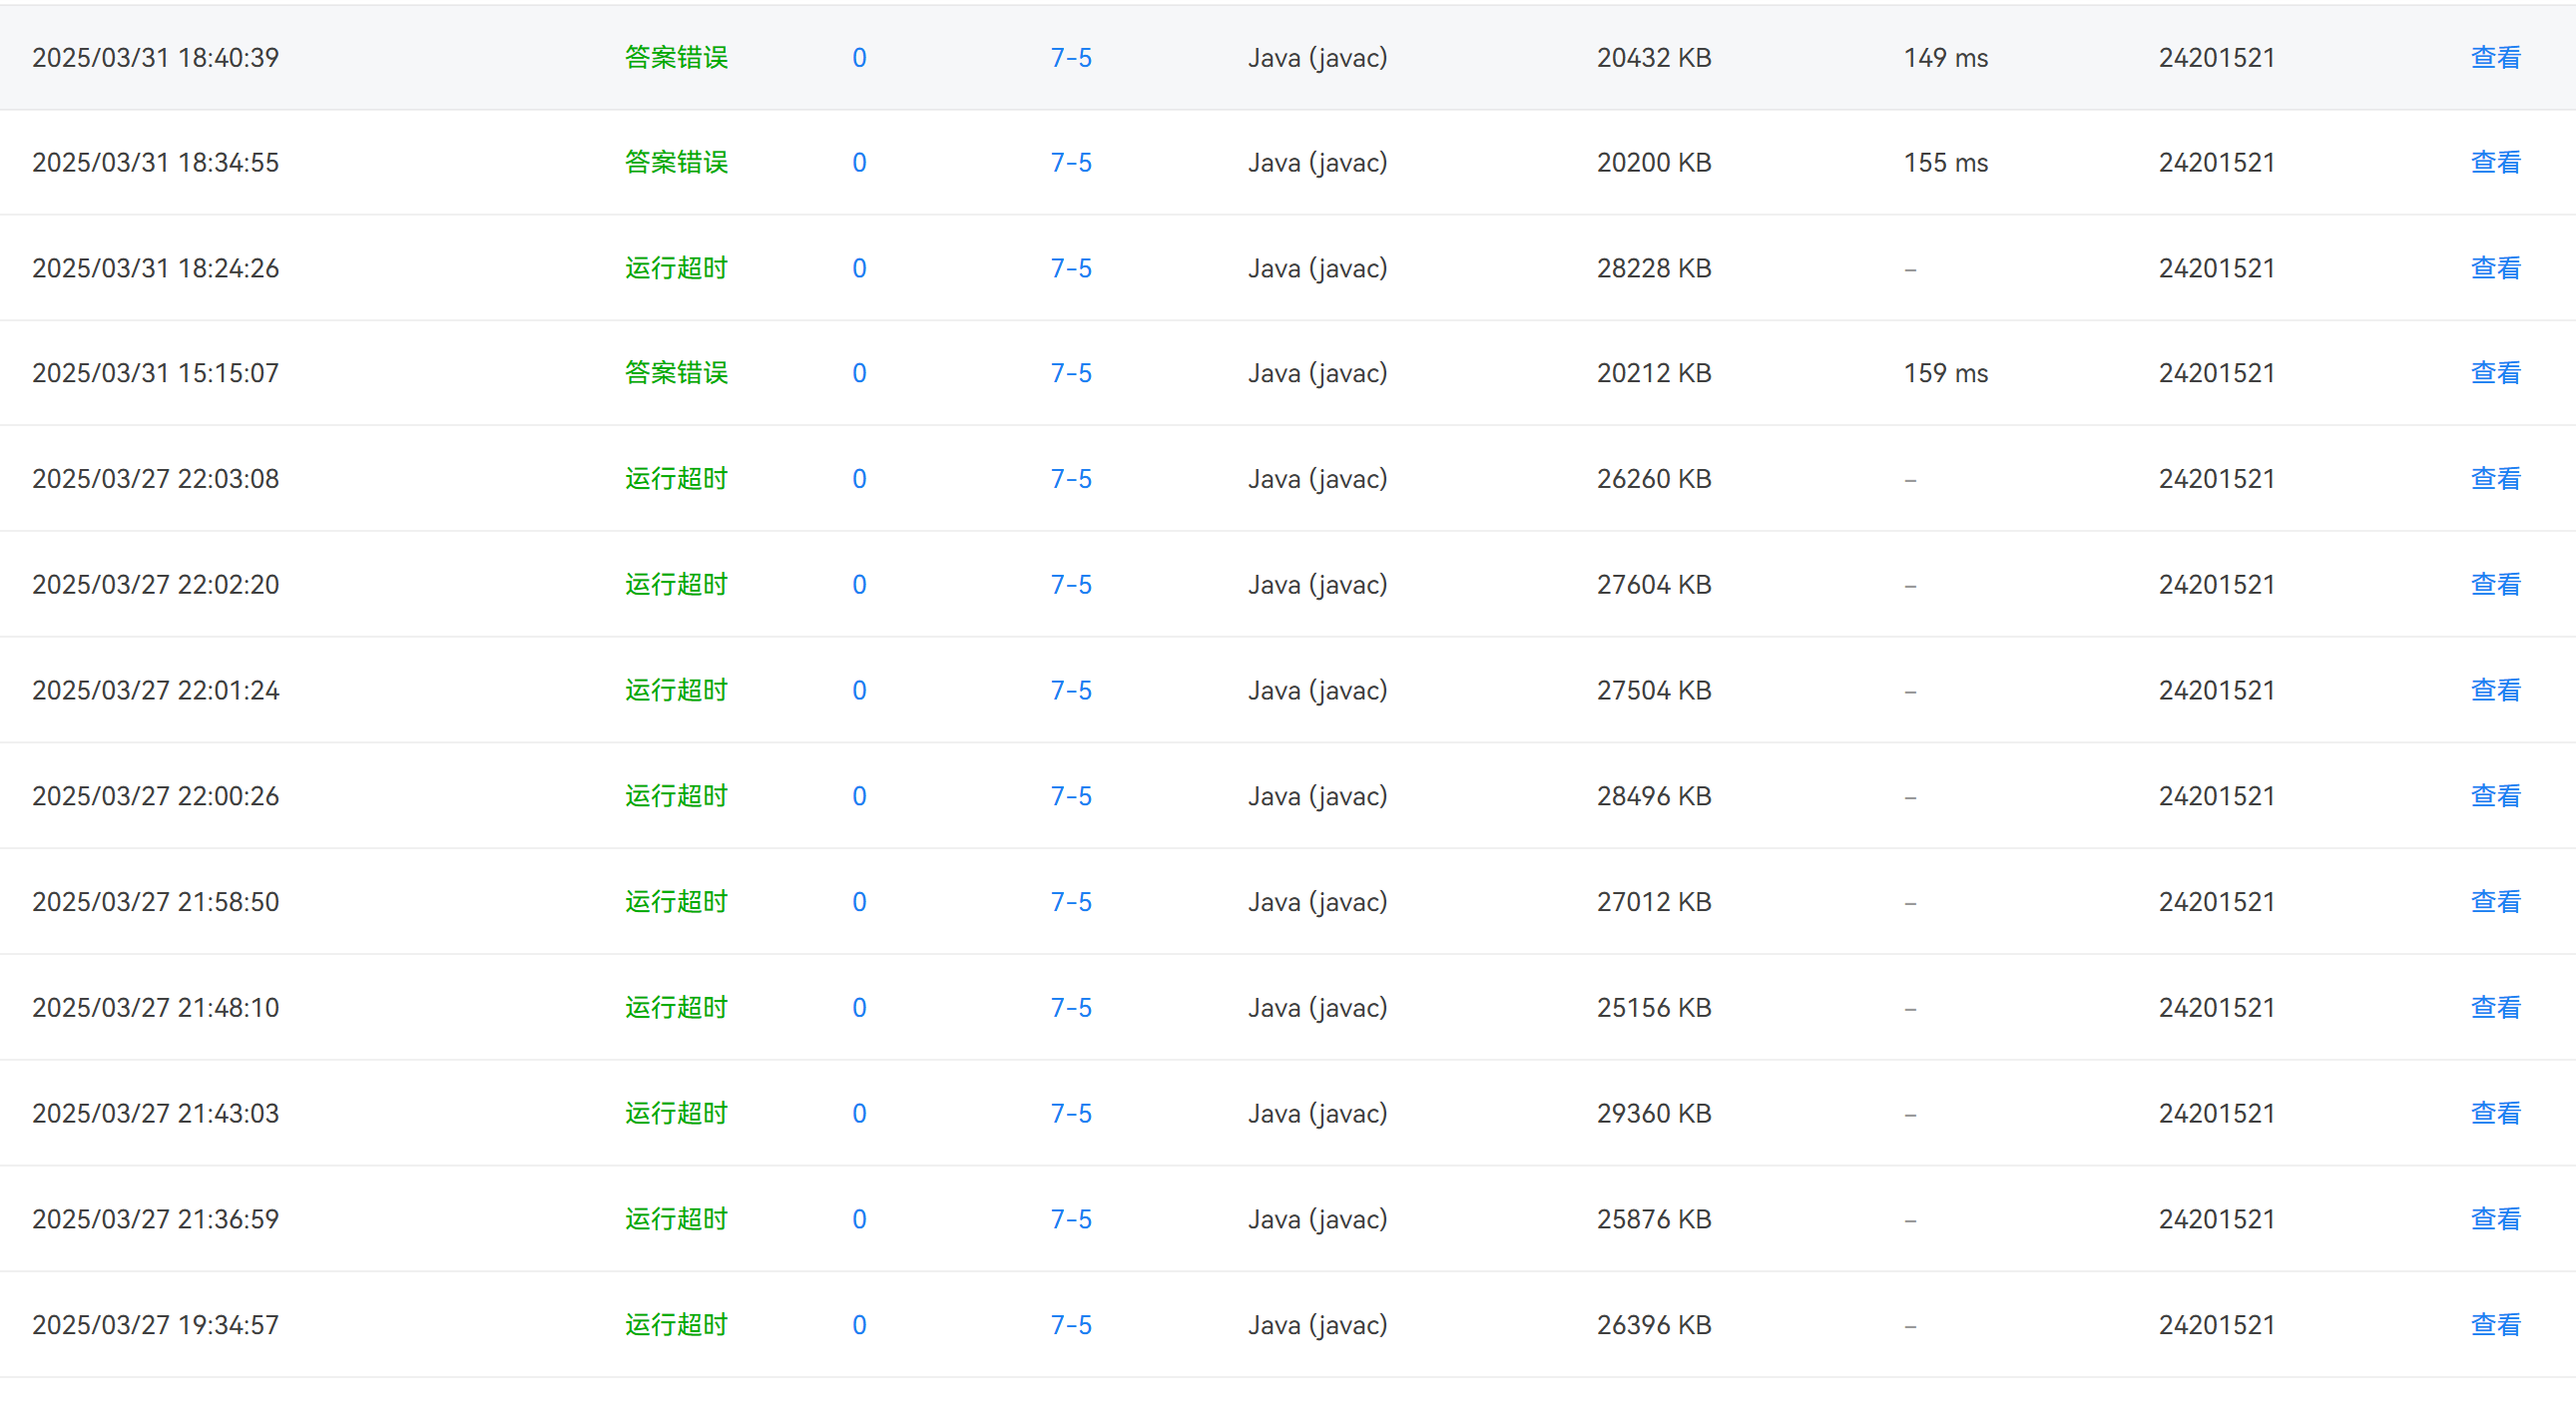The image size is (2576, 1413).
Task: Click 答案错误 status for 15:15:07 submission
Action: [676, 373]
